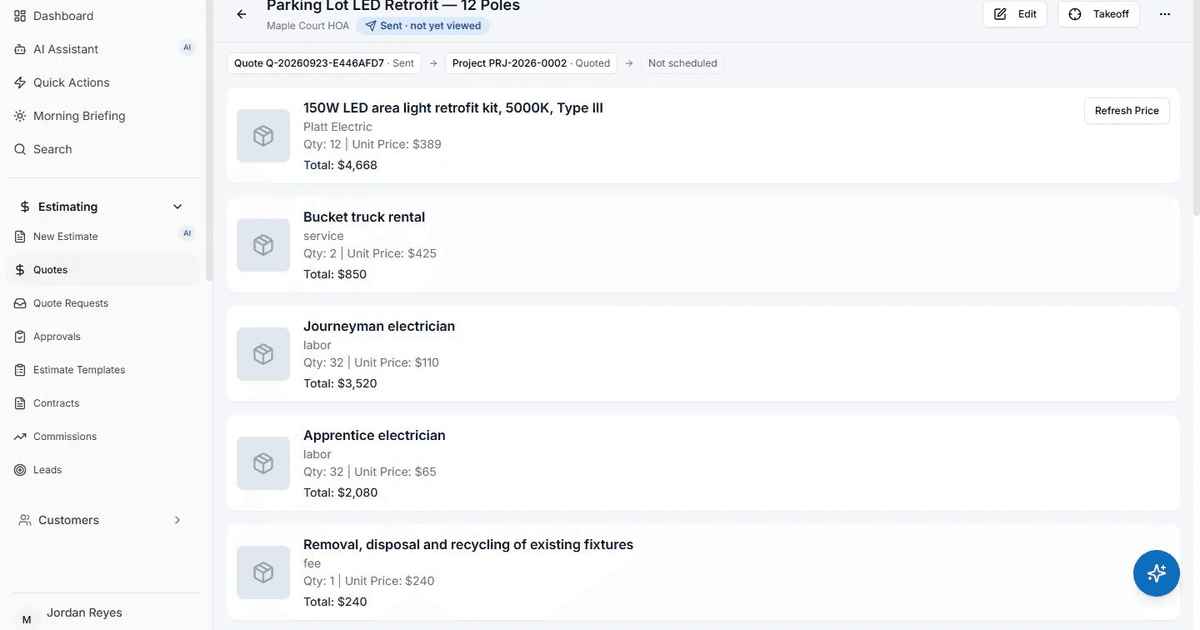Viewport: 1200px width, 630px height.
Task: Click the Contracts document icon
Action: tap(20, 403)
